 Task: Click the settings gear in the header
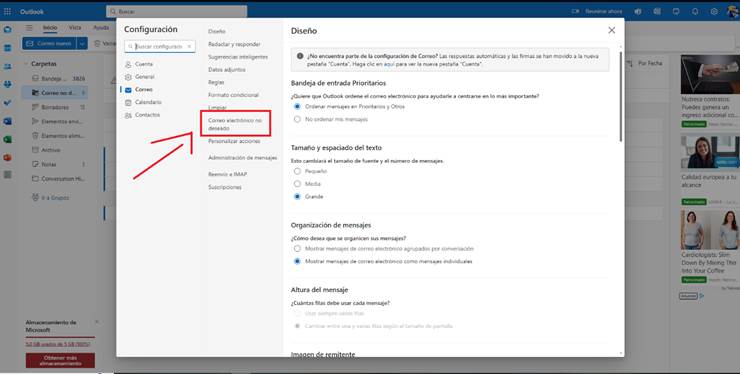[714, 11]
